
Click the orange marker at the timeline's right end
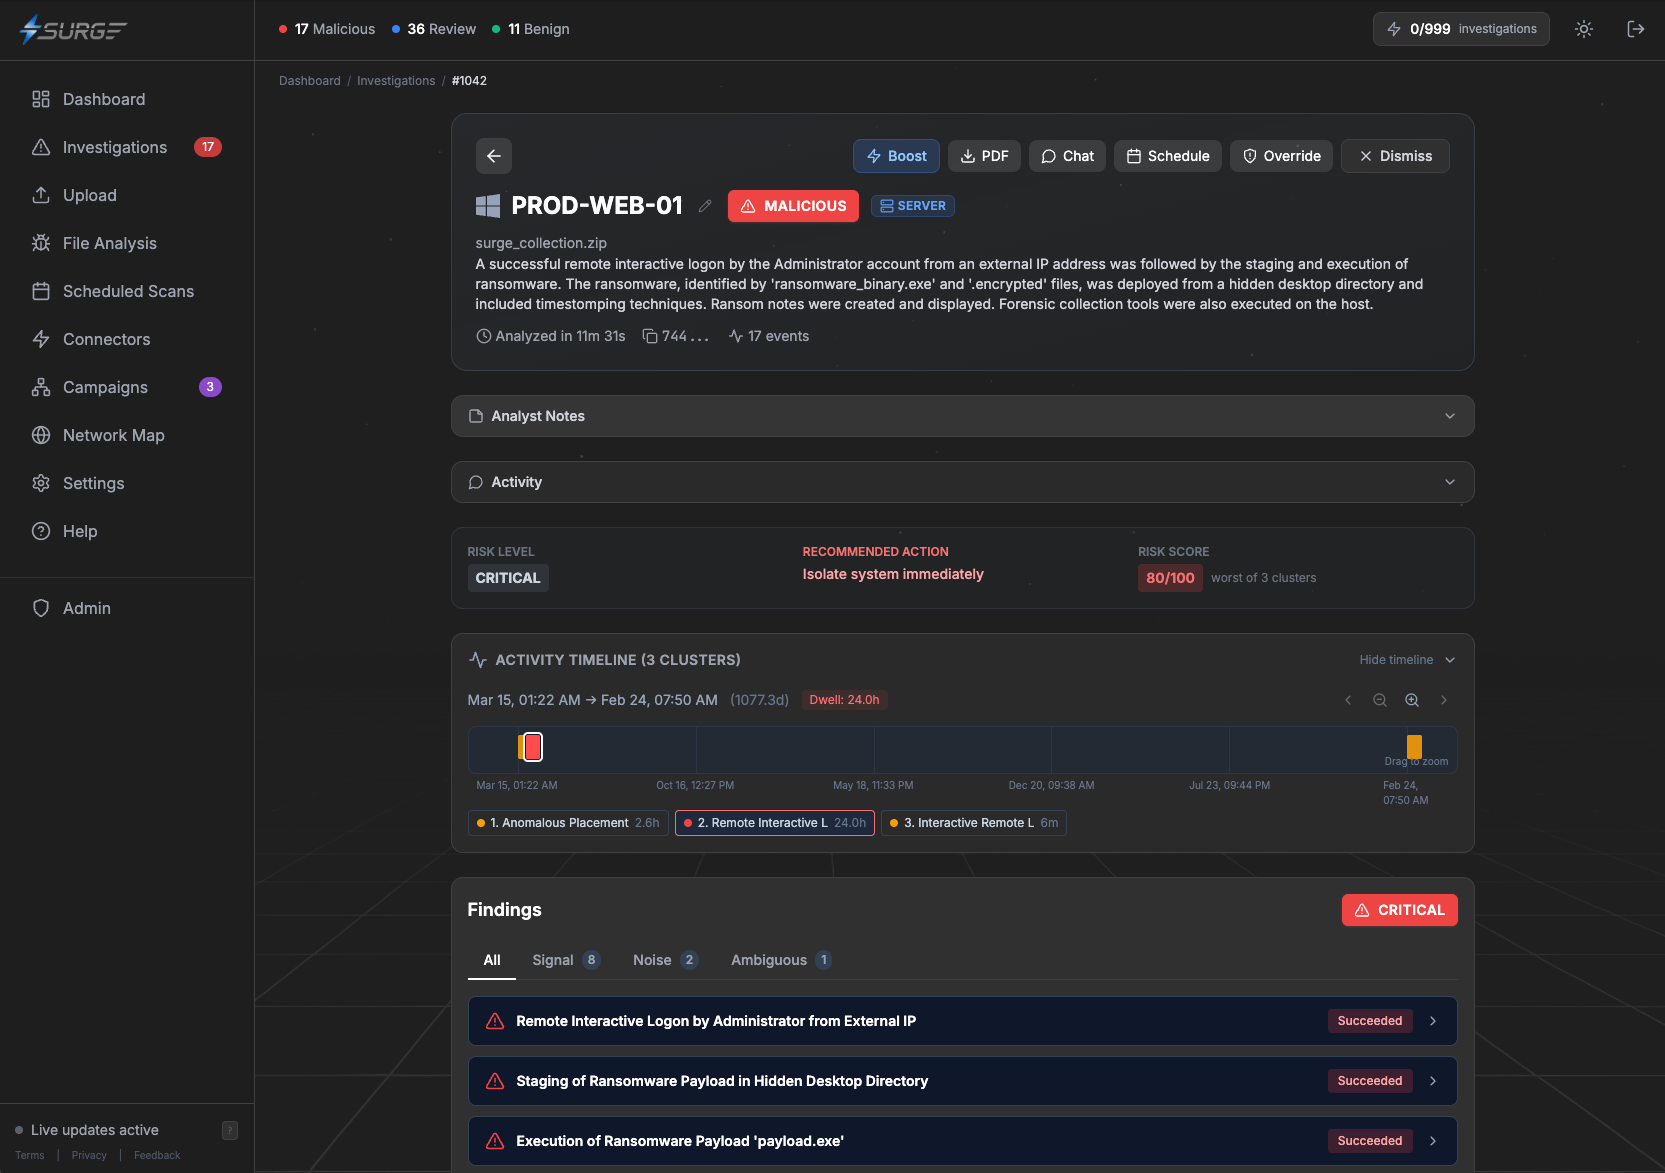click(1414, 746)
